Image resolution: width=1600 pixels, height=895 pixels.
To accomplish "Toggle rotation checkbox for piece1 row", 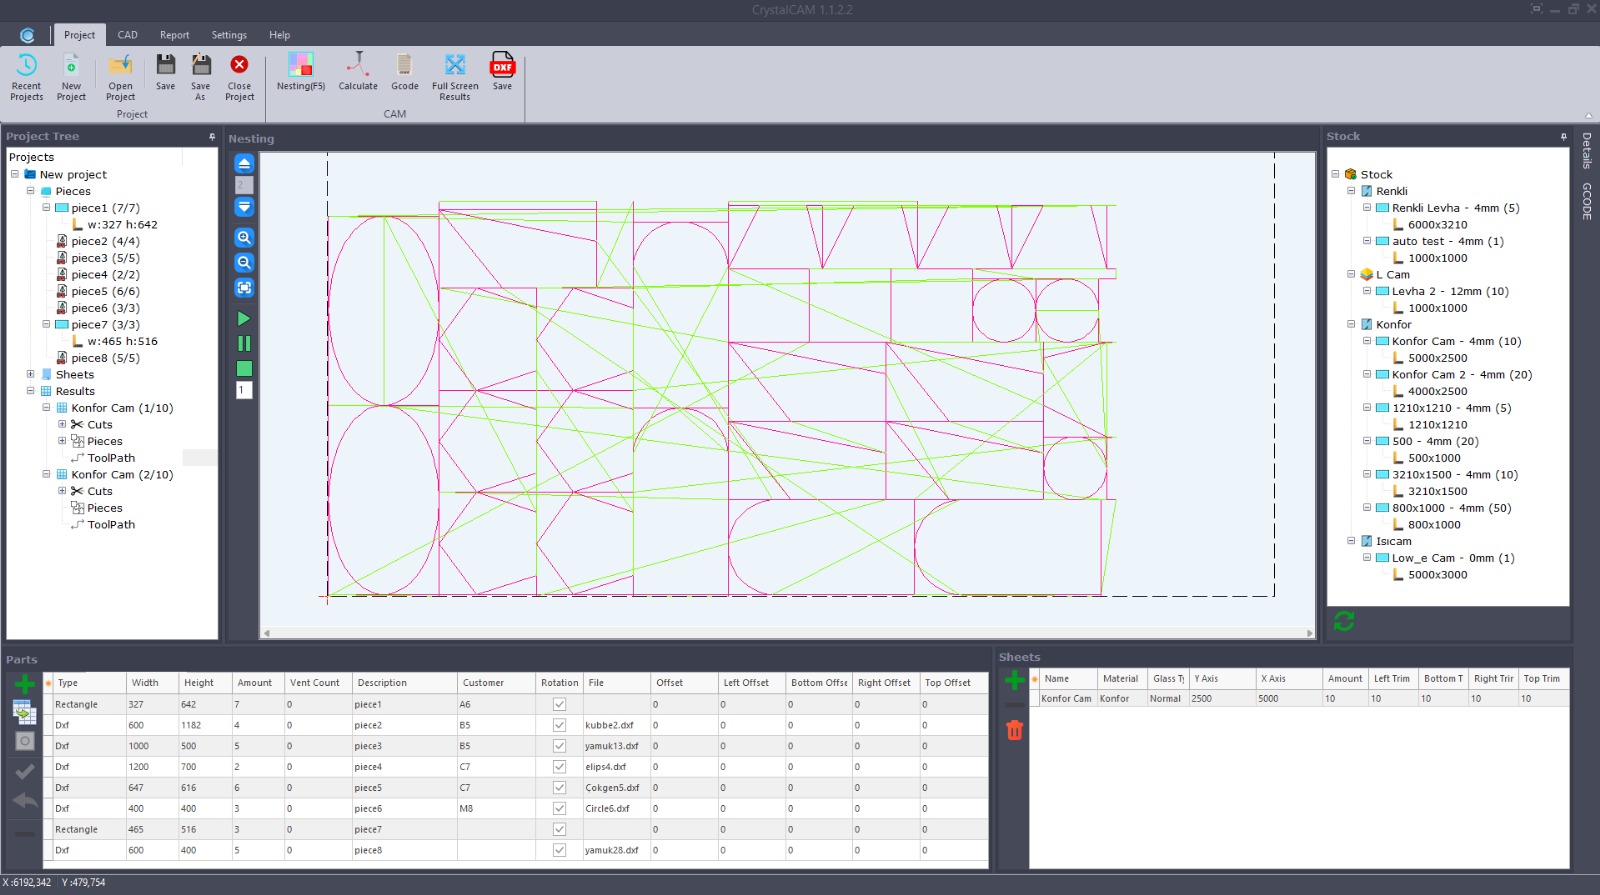I will point(559,705).
